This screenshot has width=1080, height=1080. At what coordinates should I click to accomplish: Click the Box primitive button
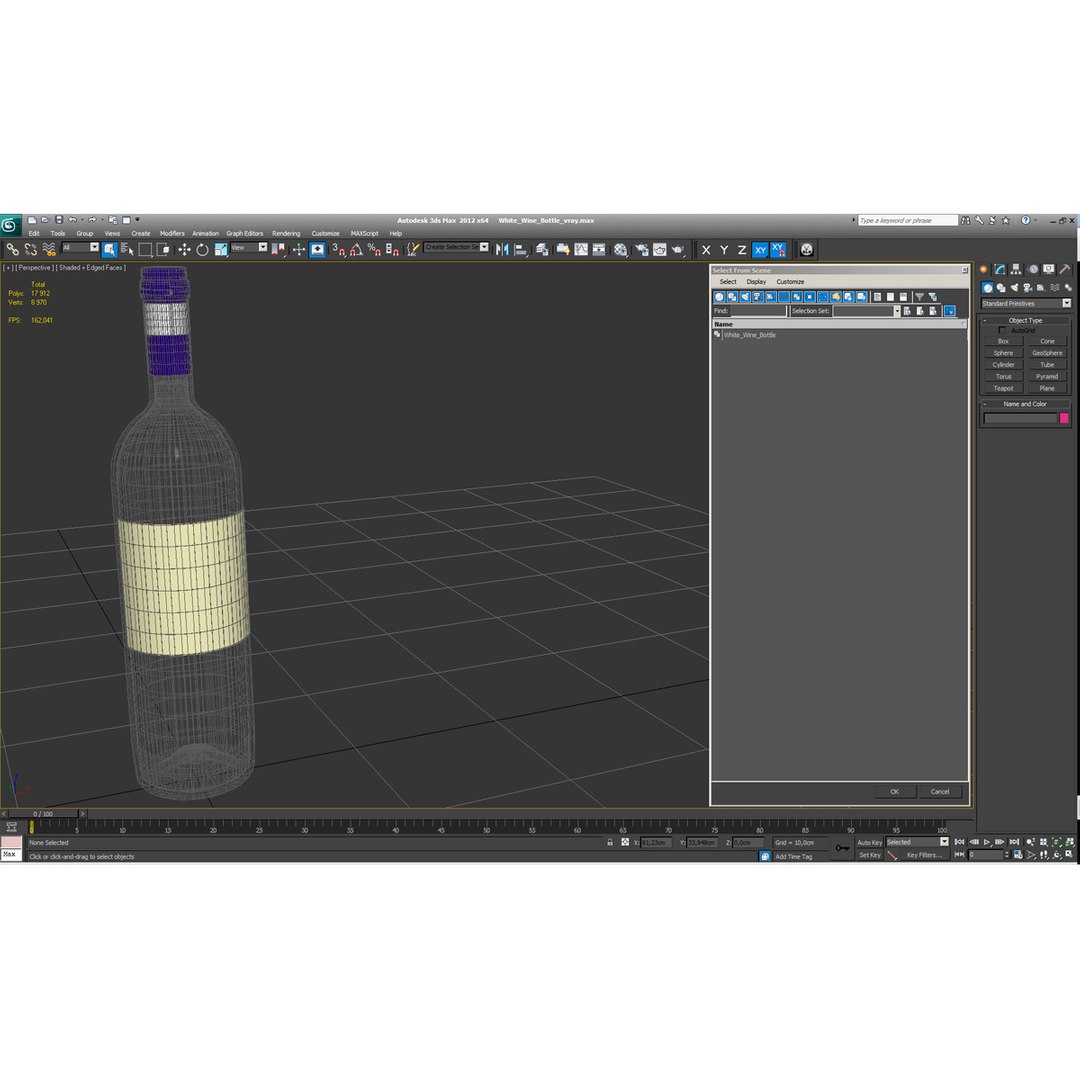click(1004, 341)
